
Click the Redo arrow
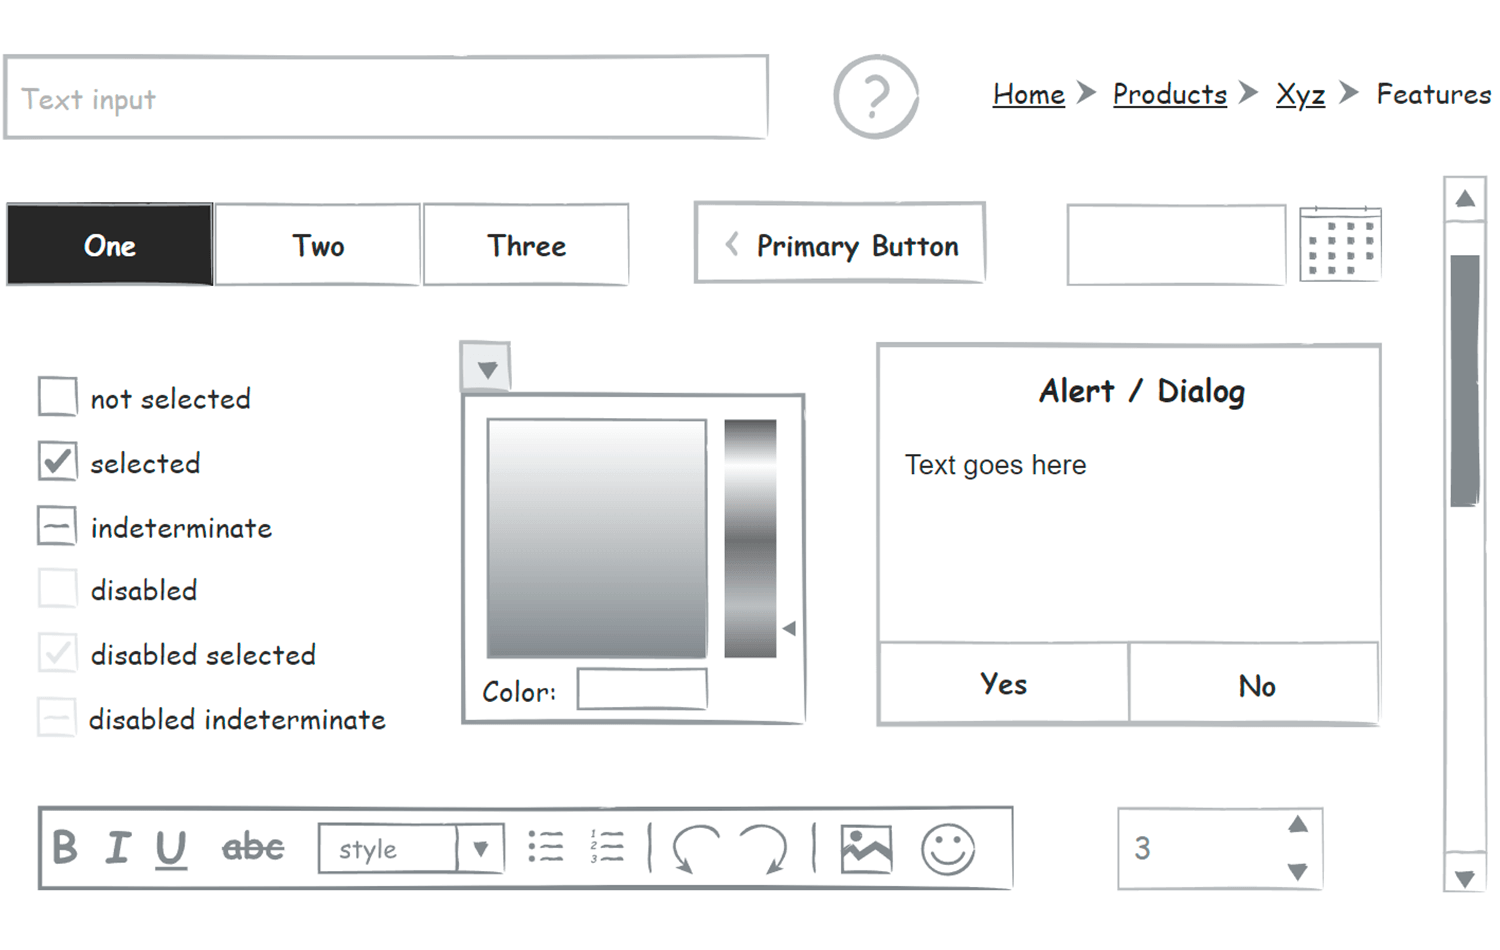pos(763,849)
